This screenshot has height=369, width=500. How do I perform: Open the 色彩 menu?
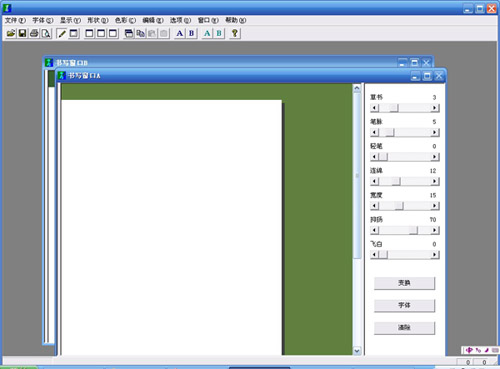point(125,20)
